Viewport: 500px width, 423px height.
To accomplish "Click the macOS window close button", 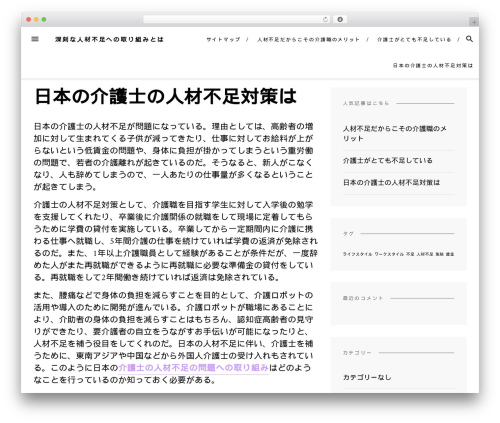I will [29, 20].
